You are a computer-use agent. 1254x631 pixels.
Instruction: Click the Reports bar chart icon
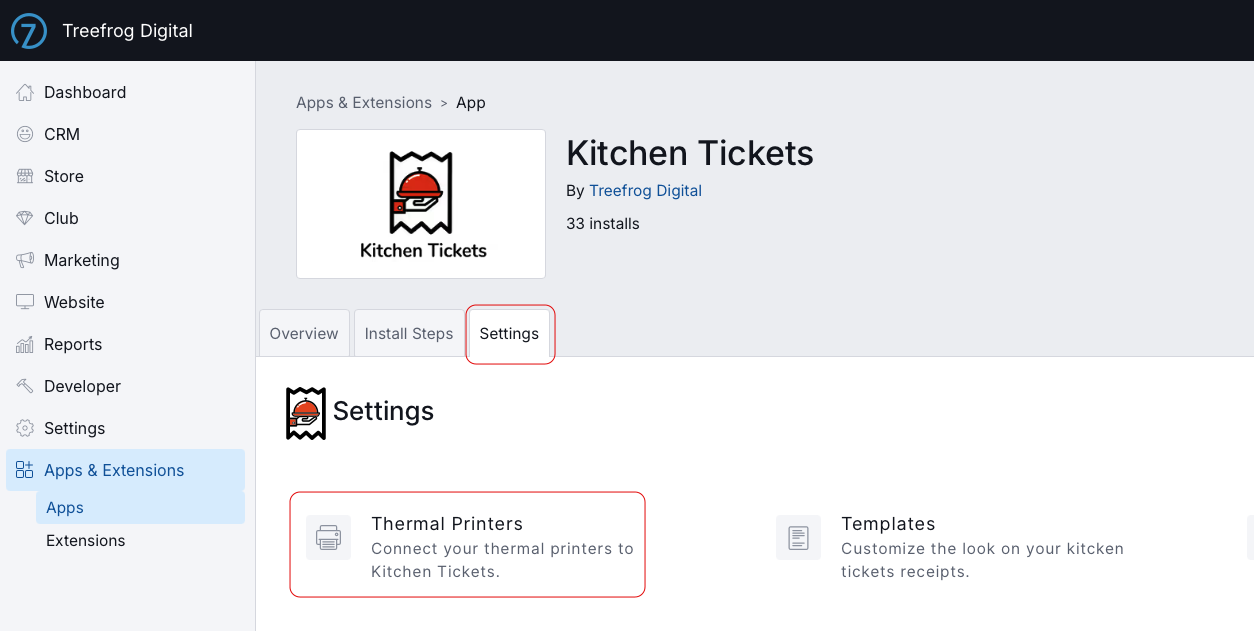25,344
